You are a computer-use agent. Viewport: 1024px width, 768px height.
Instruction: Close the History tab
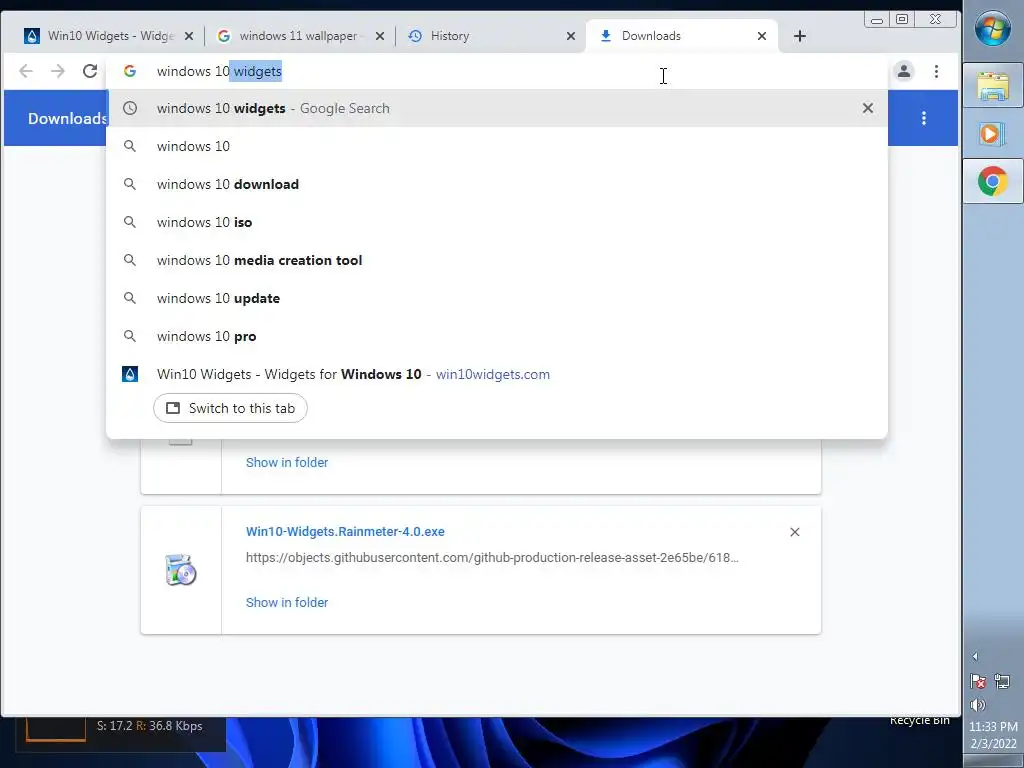click(x=571, y=36)
